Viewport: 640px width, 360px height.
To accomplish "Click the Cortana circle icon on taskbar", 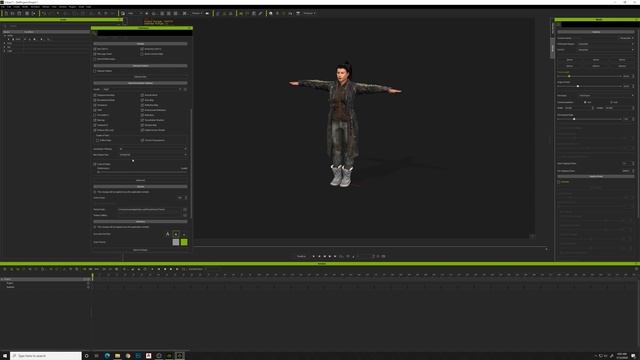I will coord(87,356).
